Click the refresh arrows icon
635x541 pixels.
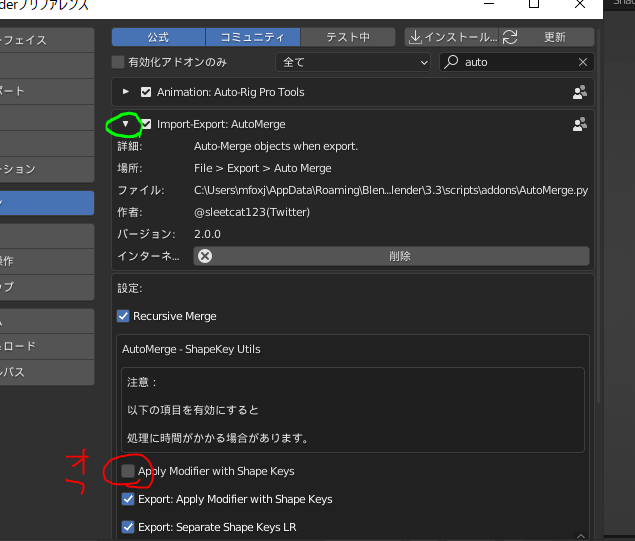[511, 37]
